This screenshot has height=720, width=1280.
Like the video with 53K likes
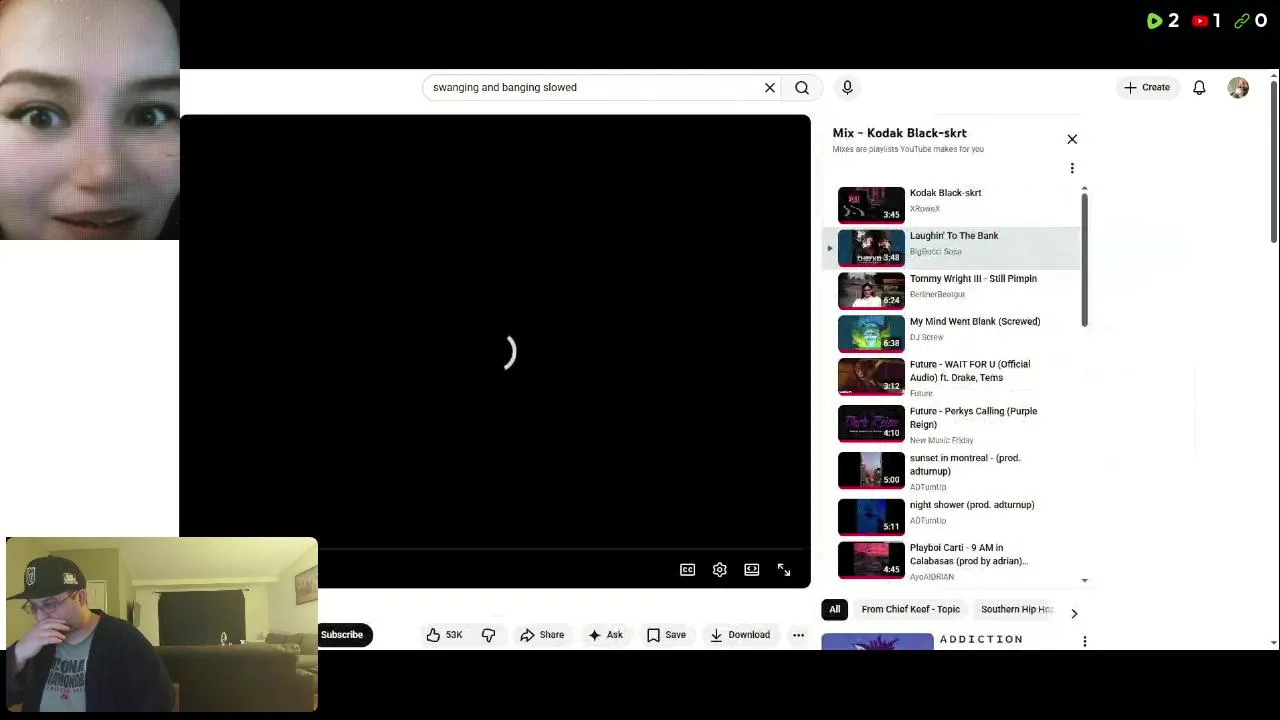click(444, 635)
